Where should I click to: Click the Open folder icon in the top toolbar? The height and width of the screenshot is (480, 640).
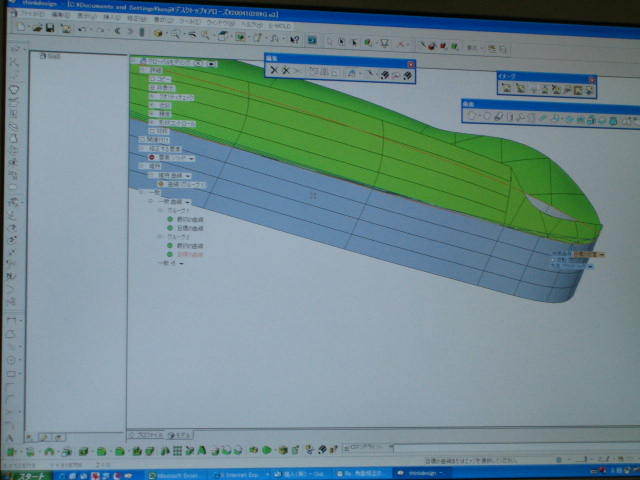tap(37, 28)
